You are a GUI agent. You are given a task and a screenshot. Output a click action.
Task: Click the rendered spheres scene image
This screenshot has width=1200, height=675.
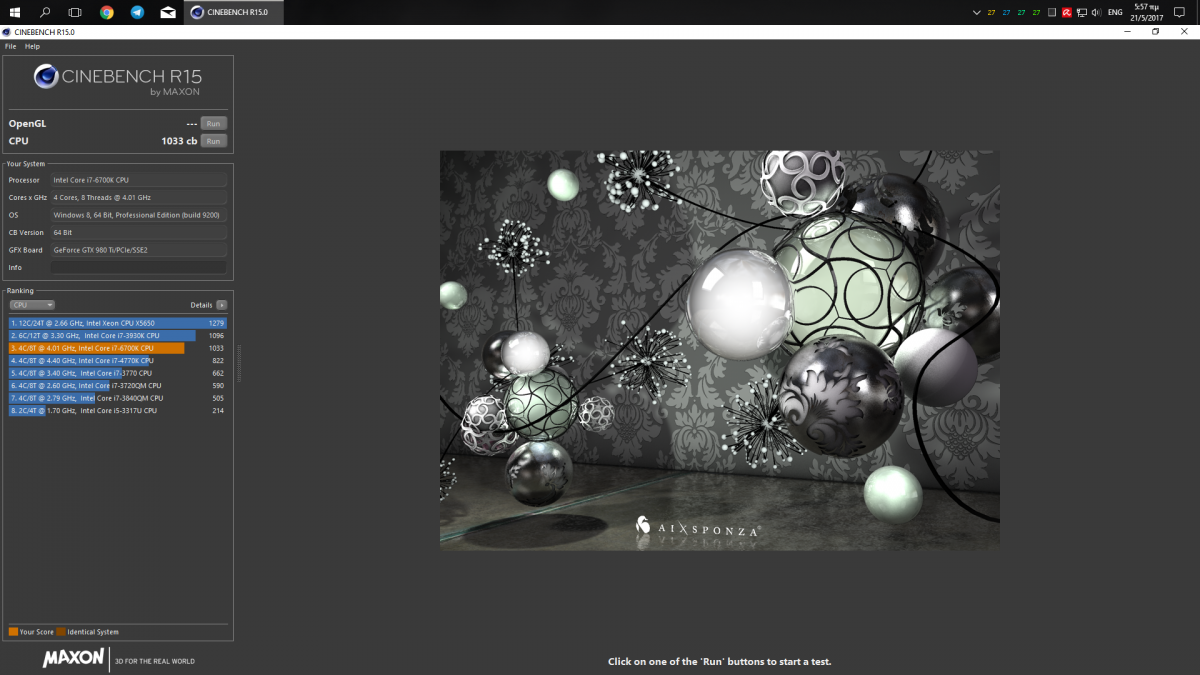coord(720,350)
